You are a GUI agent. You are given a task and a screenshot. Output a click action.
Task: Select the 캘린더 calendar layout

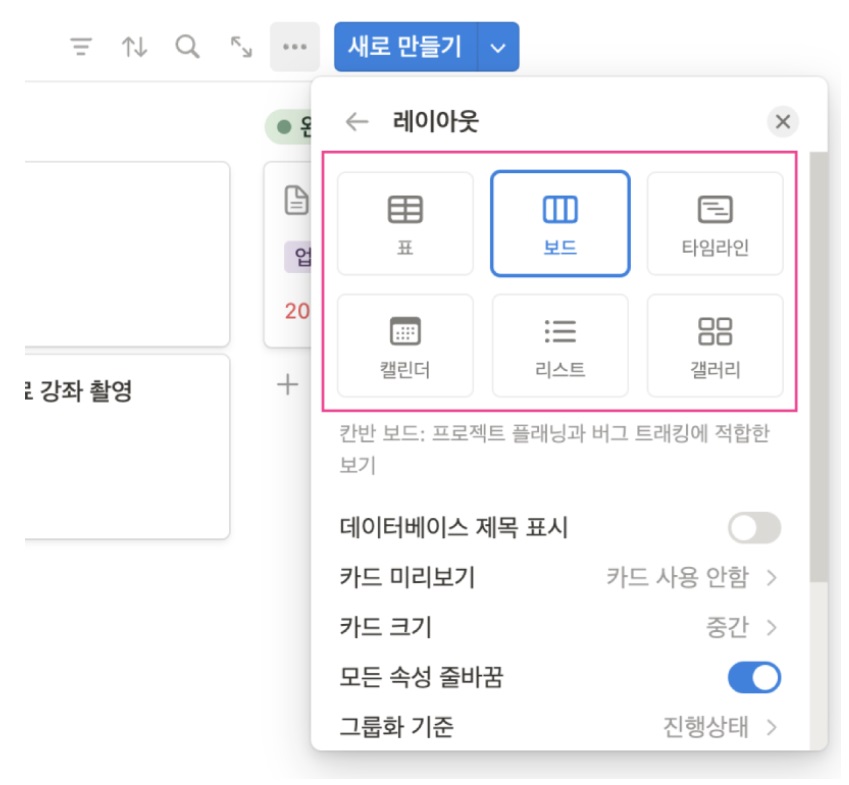[x=405, y=345]
